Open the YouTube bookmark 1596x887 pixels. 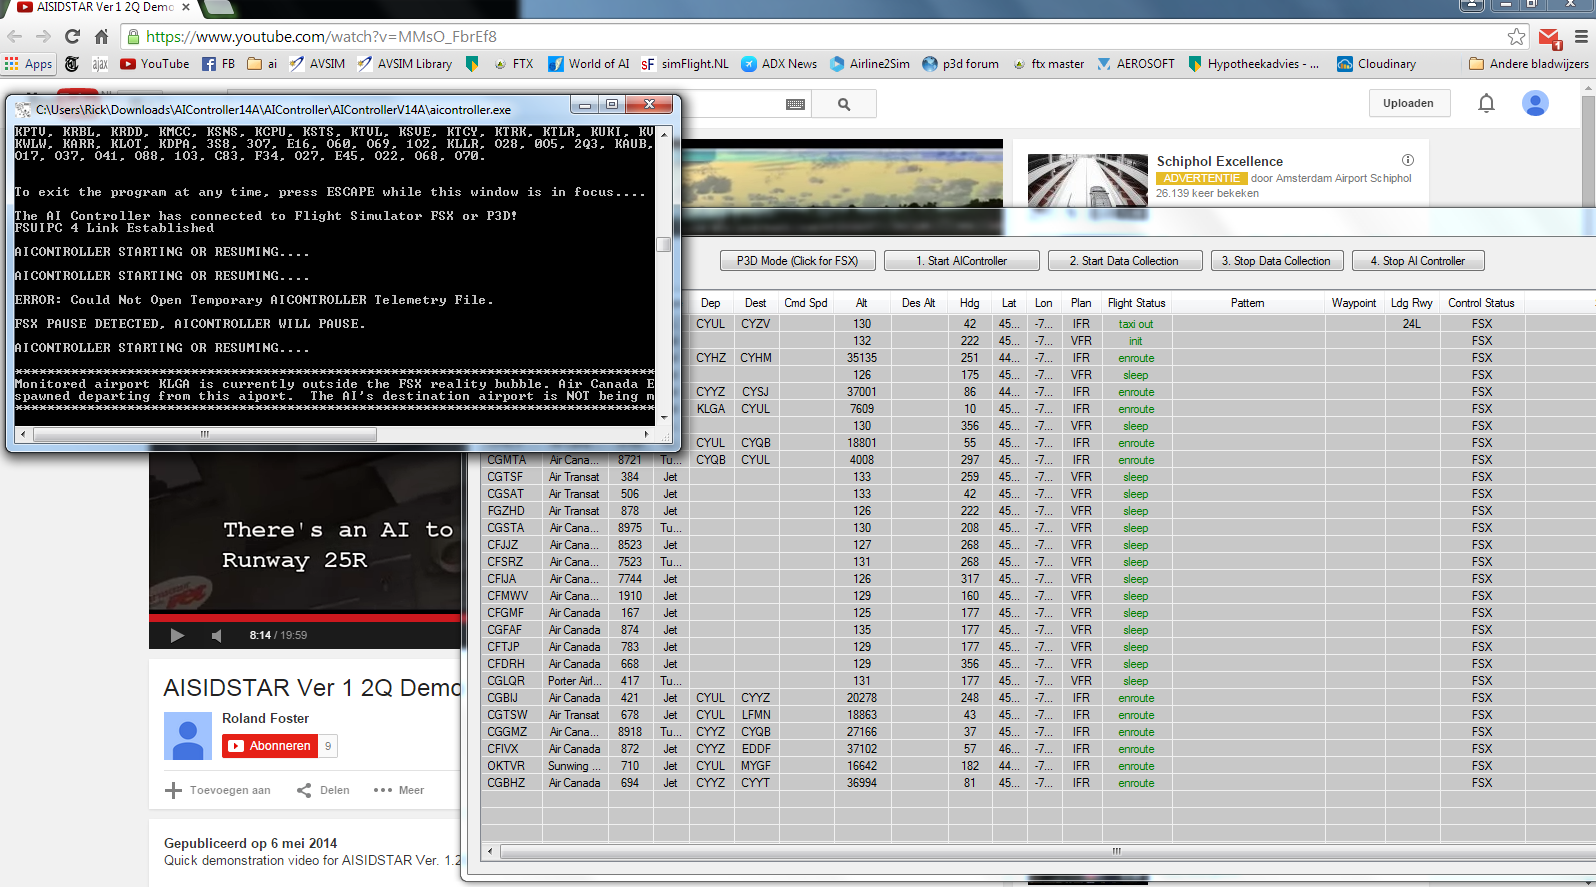pyautogui.click(x=155, y=64)
